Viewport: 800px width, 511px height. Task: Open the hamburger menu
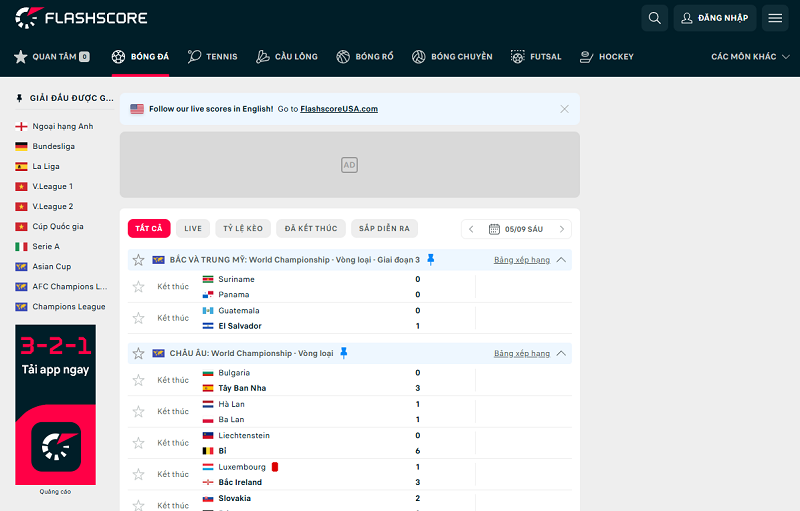click(x=775, y=18)
